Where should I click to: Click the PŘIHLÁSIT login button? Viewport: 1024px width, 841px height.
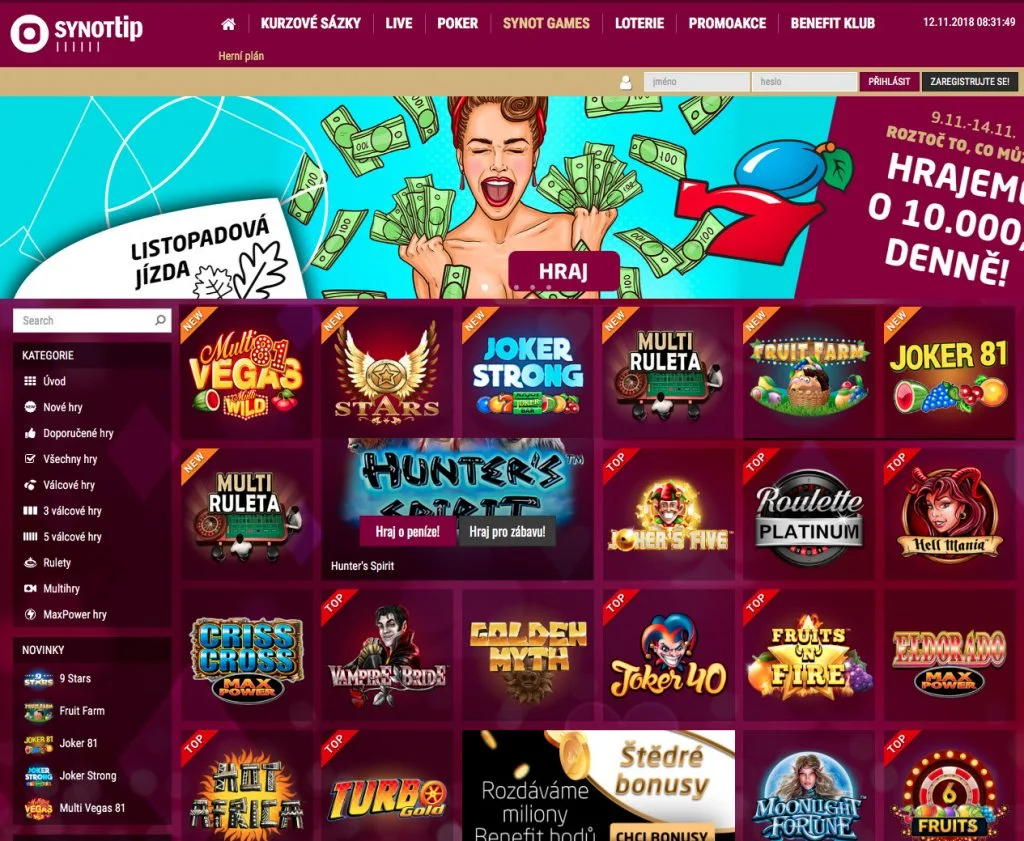click(889, 82)
